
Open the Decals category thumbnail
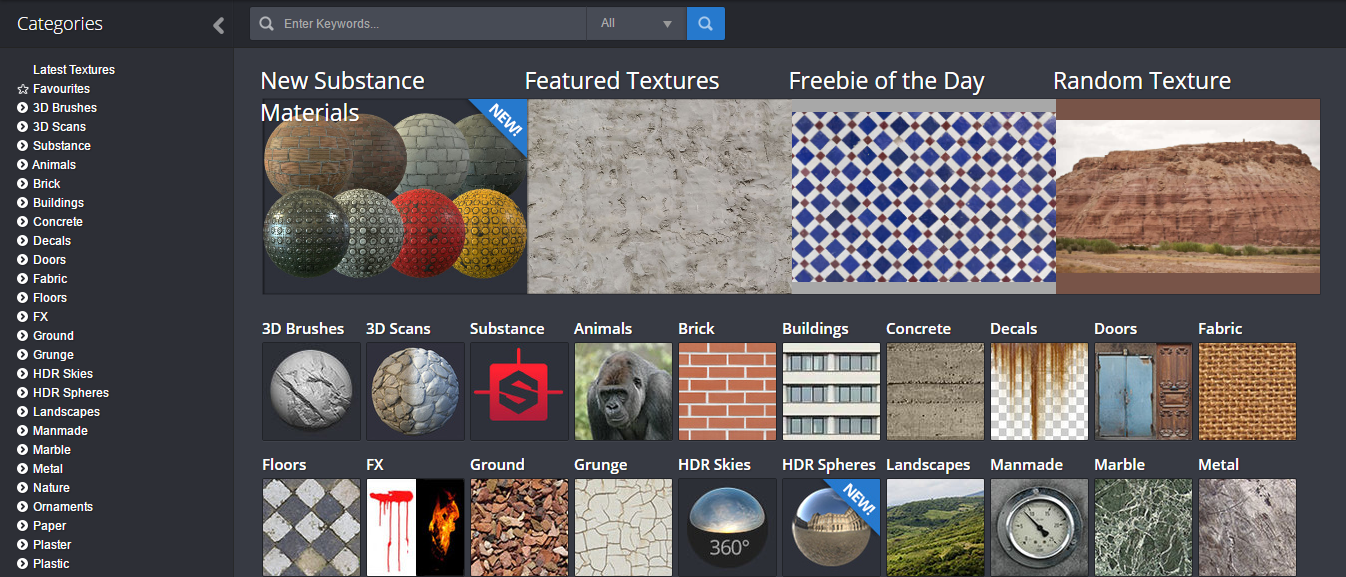[x=1039, y=391]
